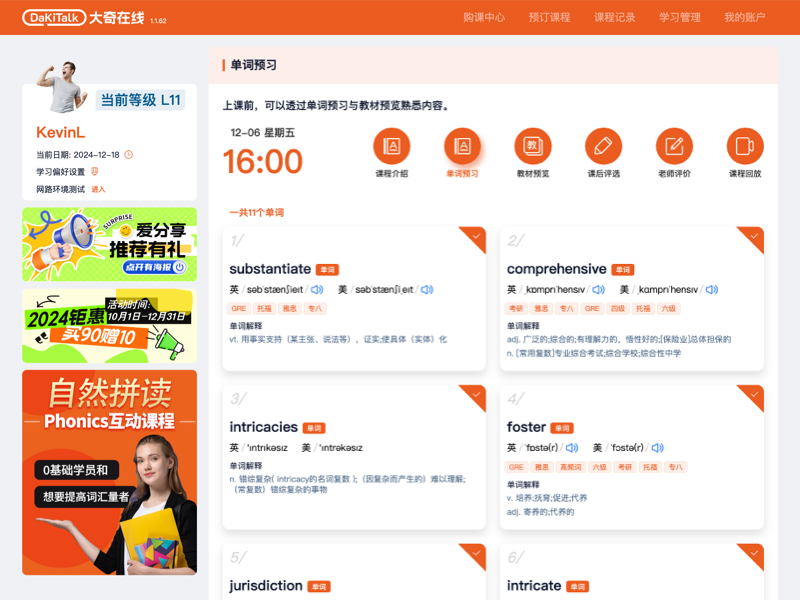Screen dimensions: 800x600
Task: Click the 课程回放 class replay icon
Action: [744, 149]
